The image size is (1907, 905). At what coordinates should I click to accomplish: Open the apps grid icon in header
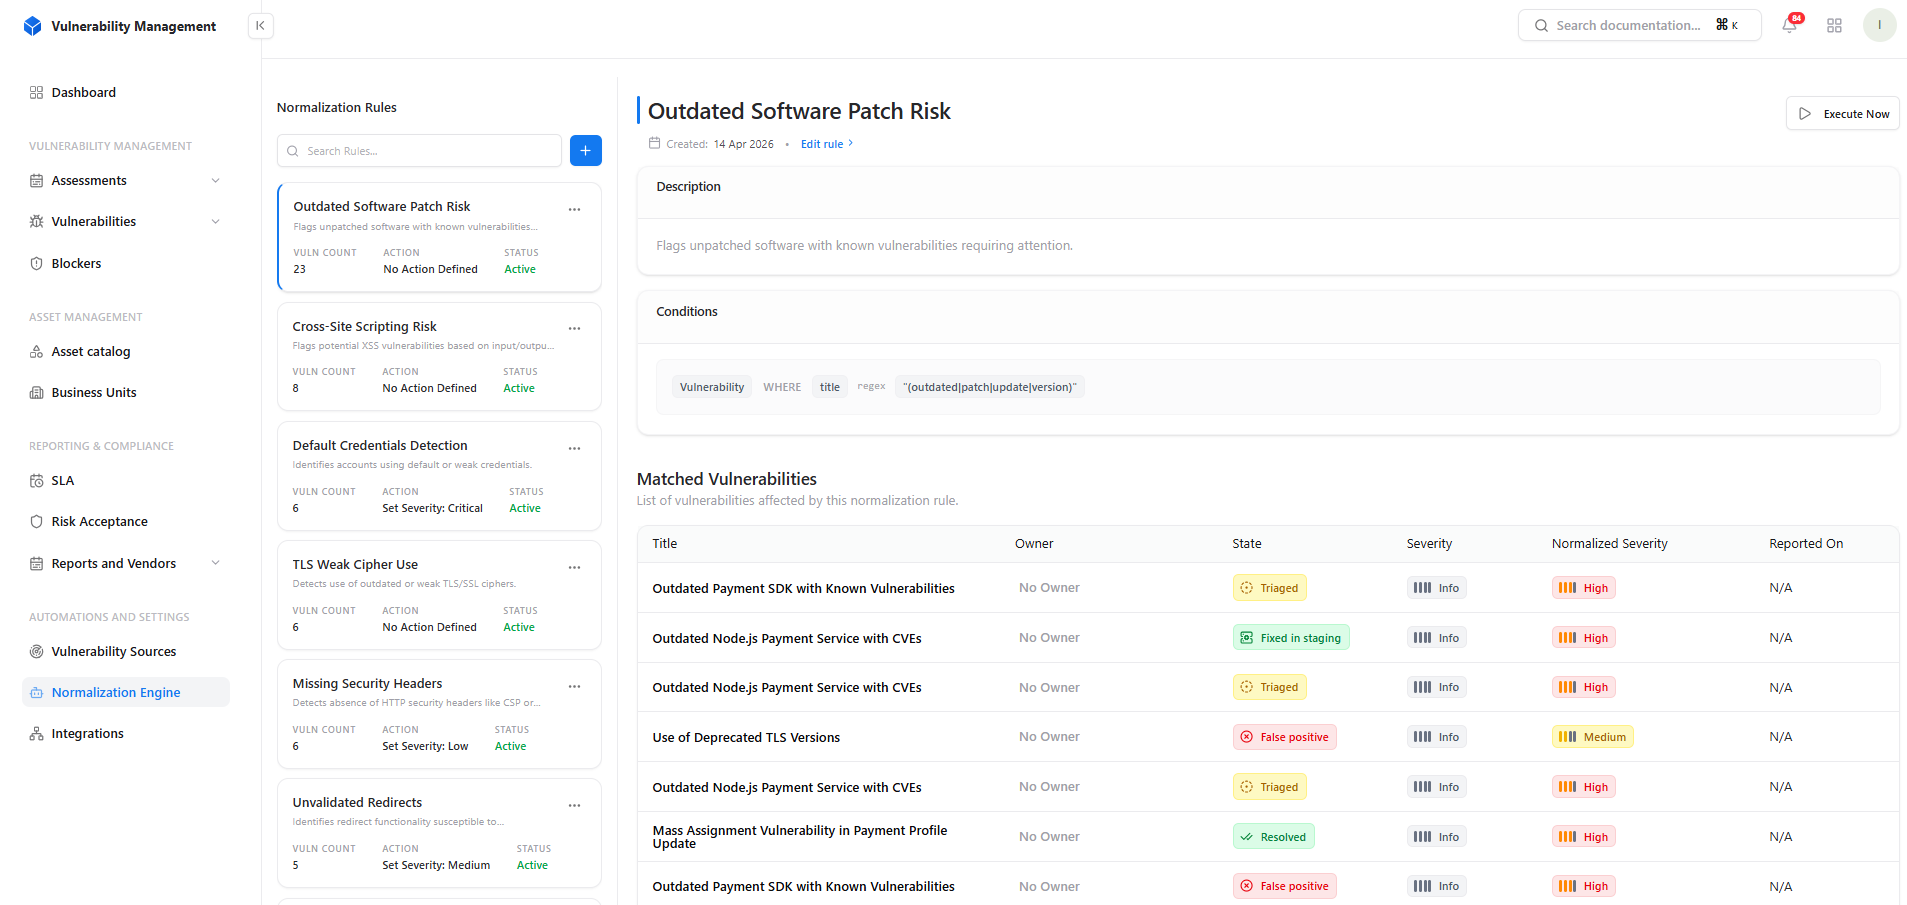(x=1834, y=26)
